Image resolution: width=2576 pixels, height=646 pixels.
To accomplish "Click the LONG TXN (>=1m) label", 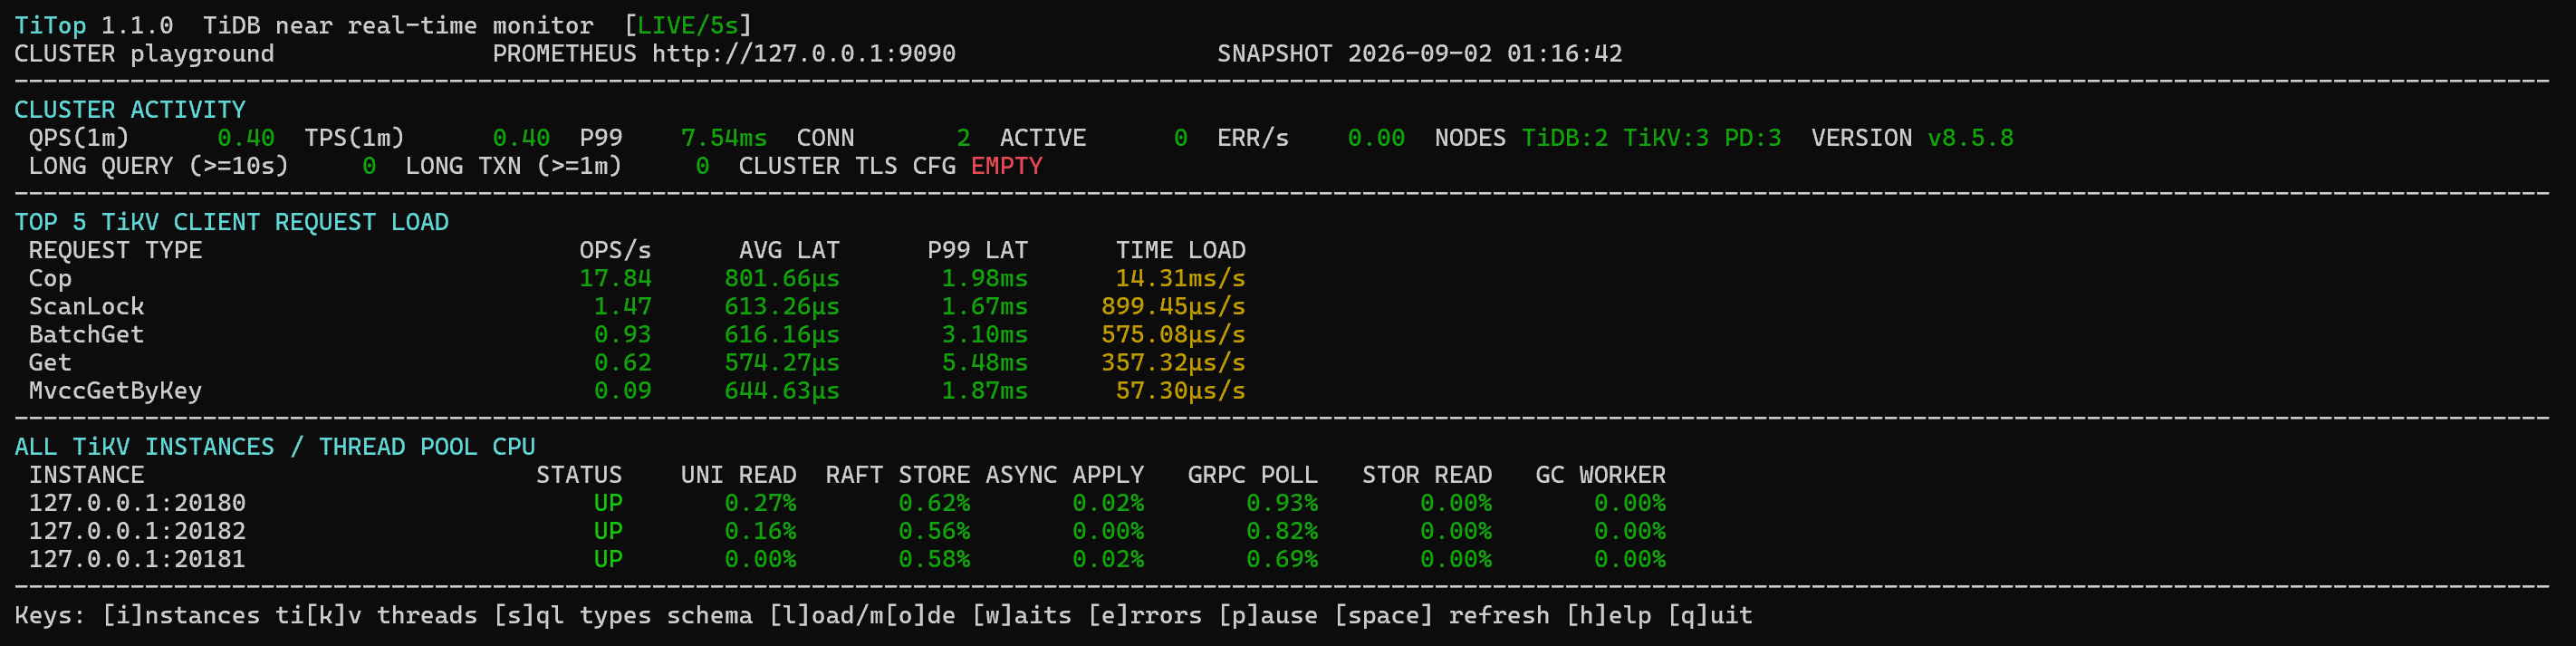I will (513, 165).
